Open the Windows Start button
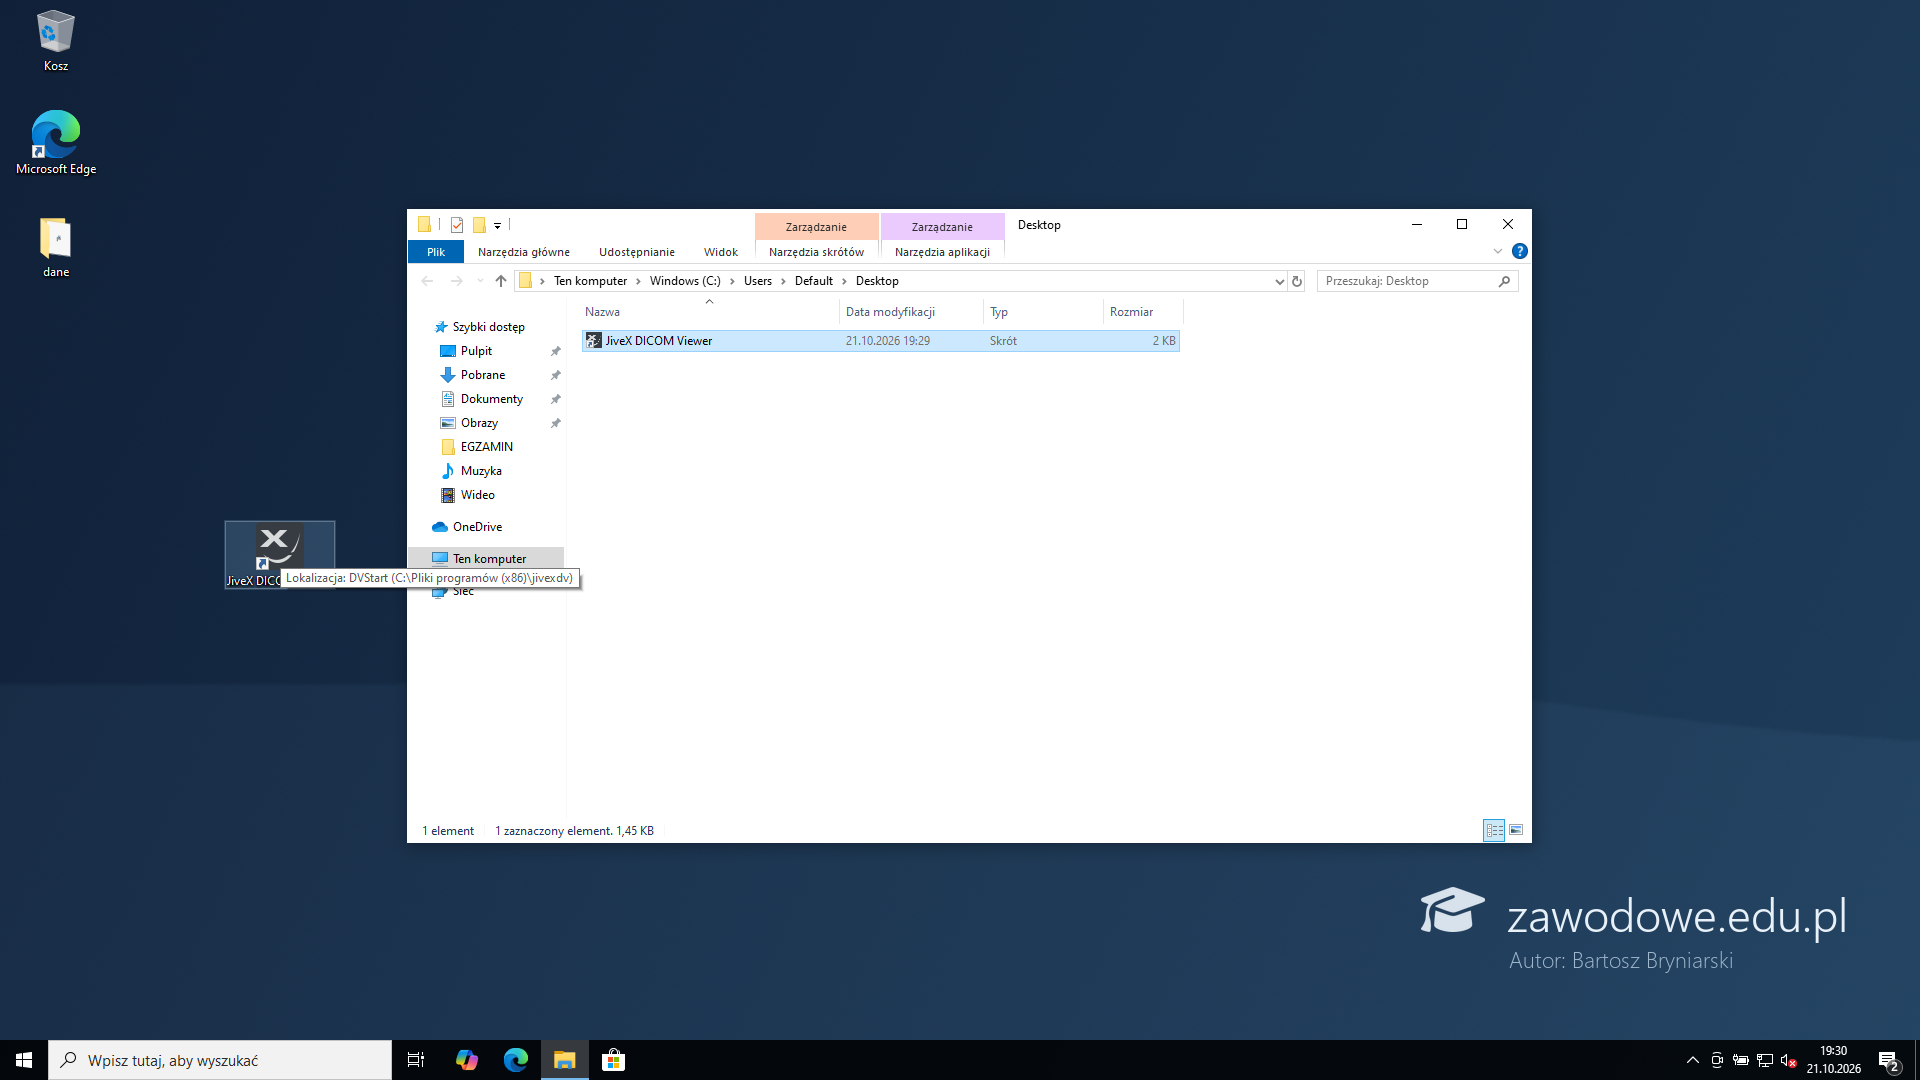 (x=24, y=1060)
